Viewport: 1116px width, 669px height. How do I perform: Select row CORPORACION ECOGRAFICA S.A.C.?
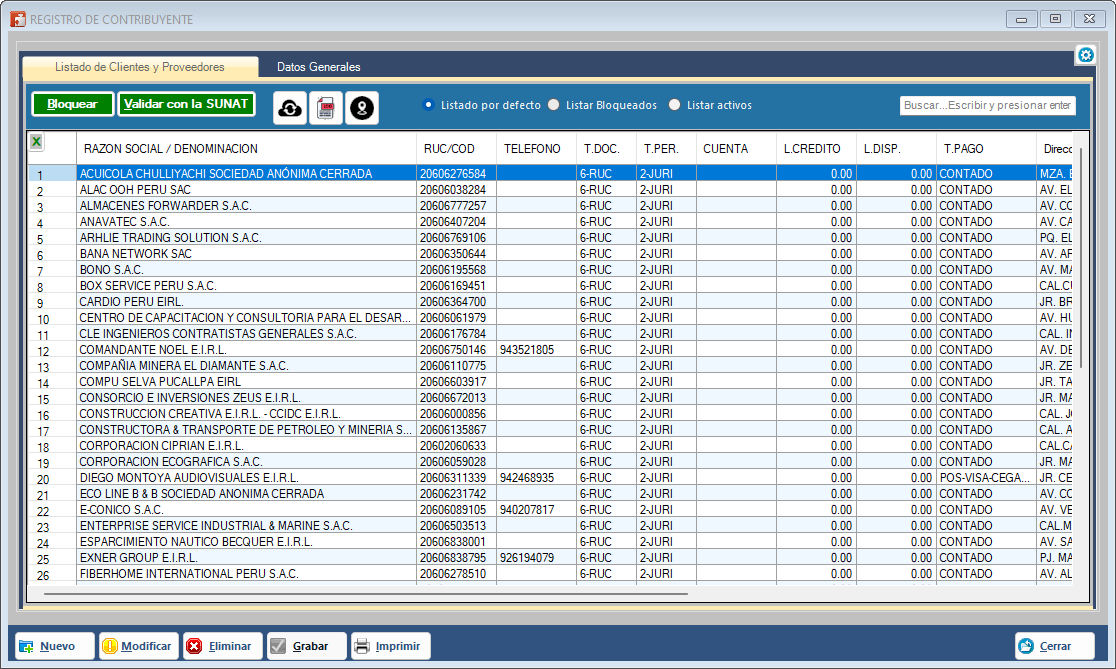pyautogui.click(x=550, y=462)
